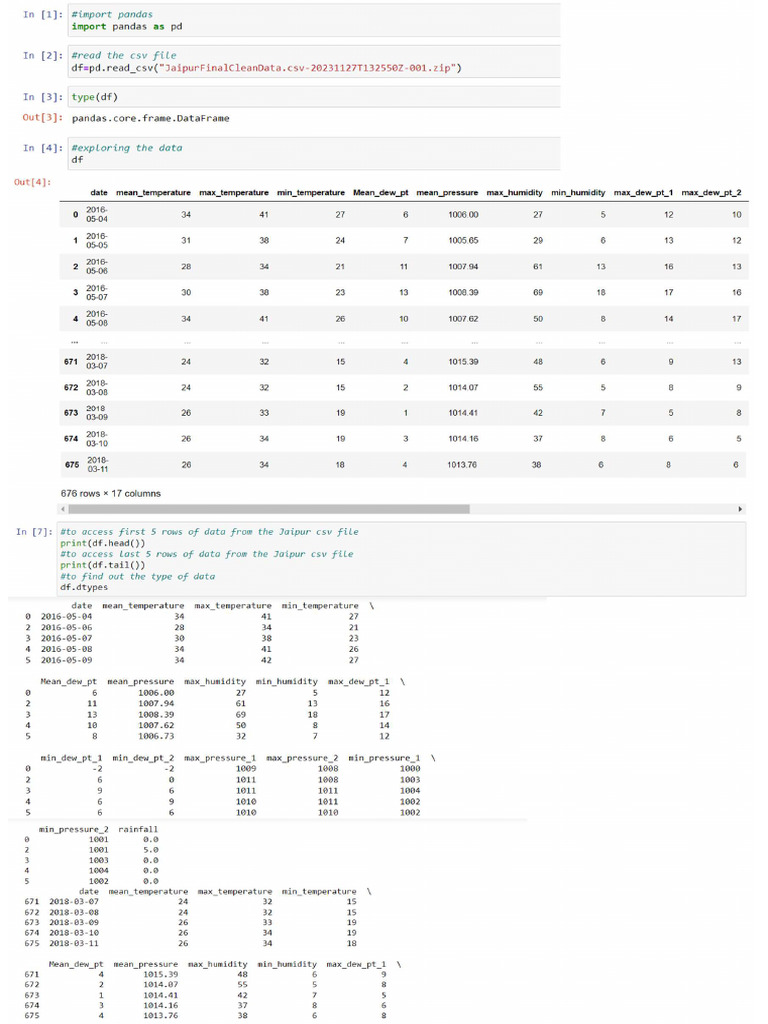Viewport: 768px width, 1024px height.
Task: Click the type(df) code cell
Action: (x=314, y=97)
